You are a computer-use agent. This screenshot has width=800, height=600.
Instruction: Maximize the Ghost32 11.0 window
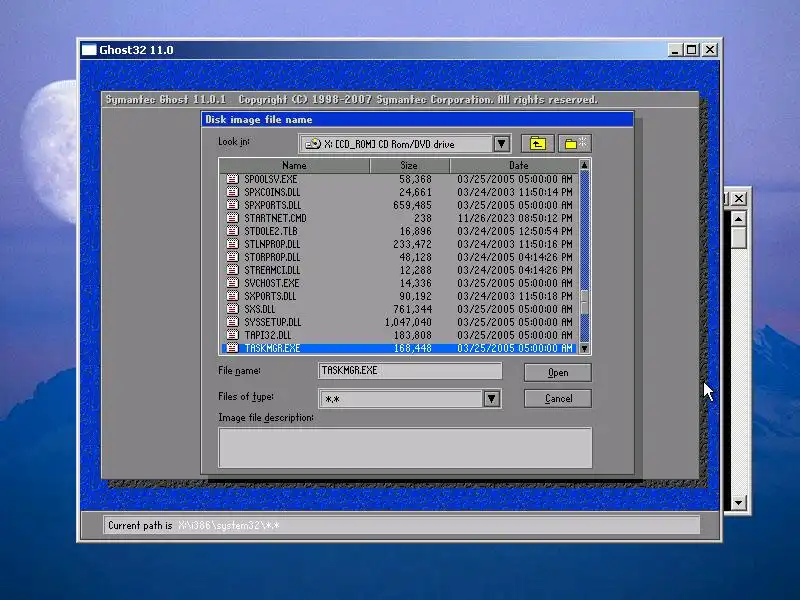pos(691,49)
